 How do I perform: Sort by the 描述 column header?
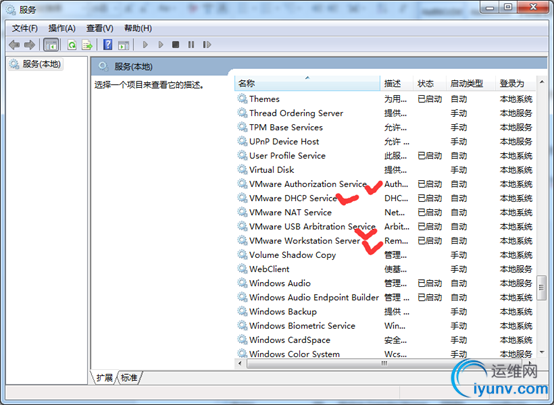tap(397, 84)
